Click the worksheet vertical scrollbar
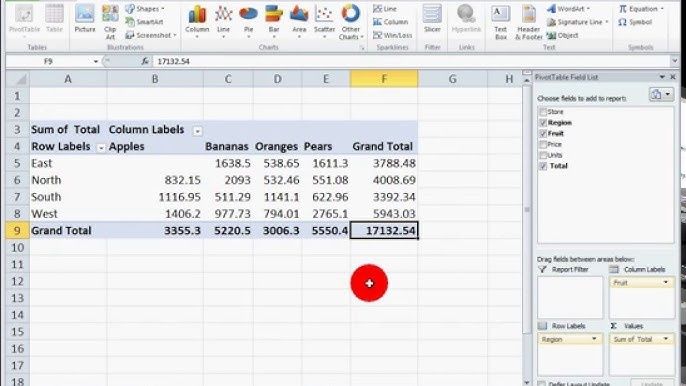The width and height of the screenshot is (686, 386). [527, 209]
